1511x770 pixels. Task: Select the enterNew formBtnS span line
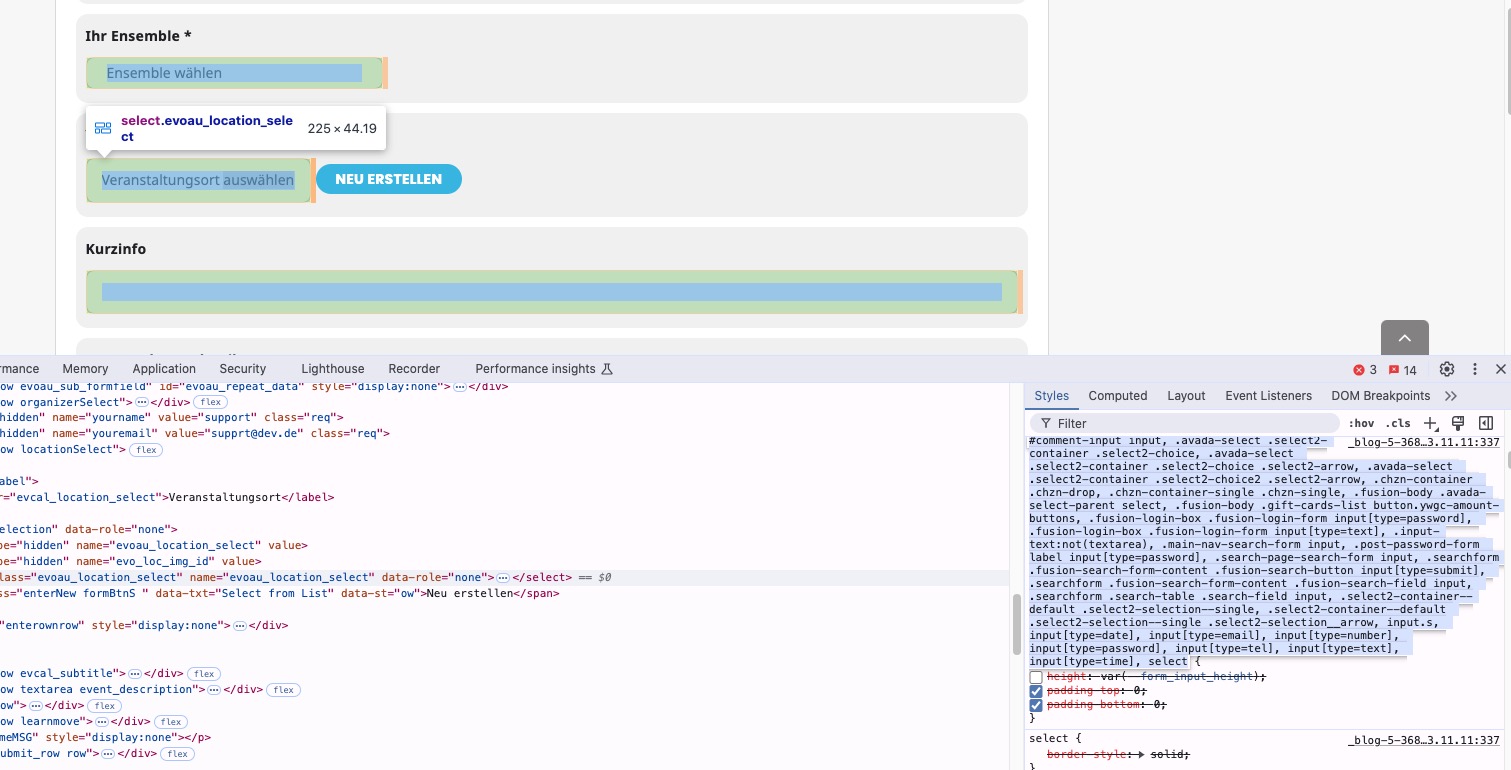pyautogui.click(x=280, y=594)
